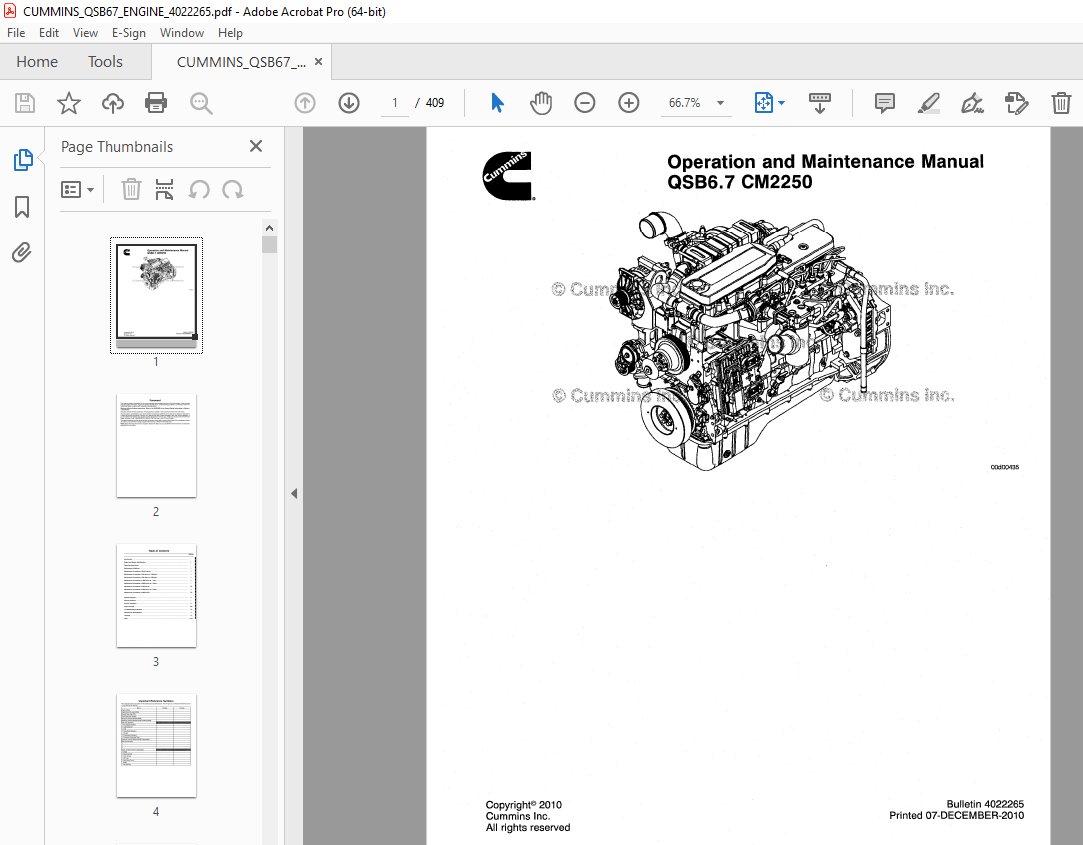Image resolution: width=1083 pixels, height=845 pixels.
Task: Select page 1 thumbnail
Action: (156, 295)
